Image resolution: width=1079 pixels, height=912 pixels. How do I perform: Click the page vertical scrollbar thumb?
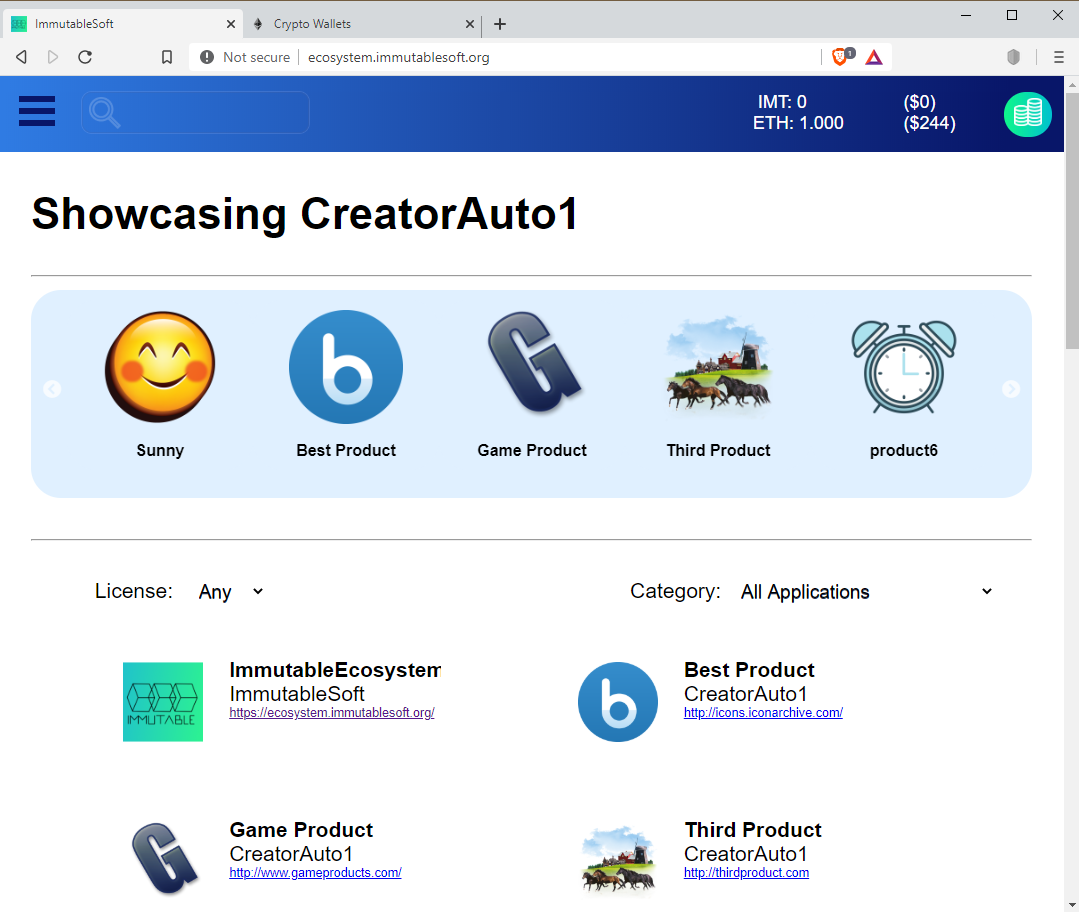click(1071, 220)
